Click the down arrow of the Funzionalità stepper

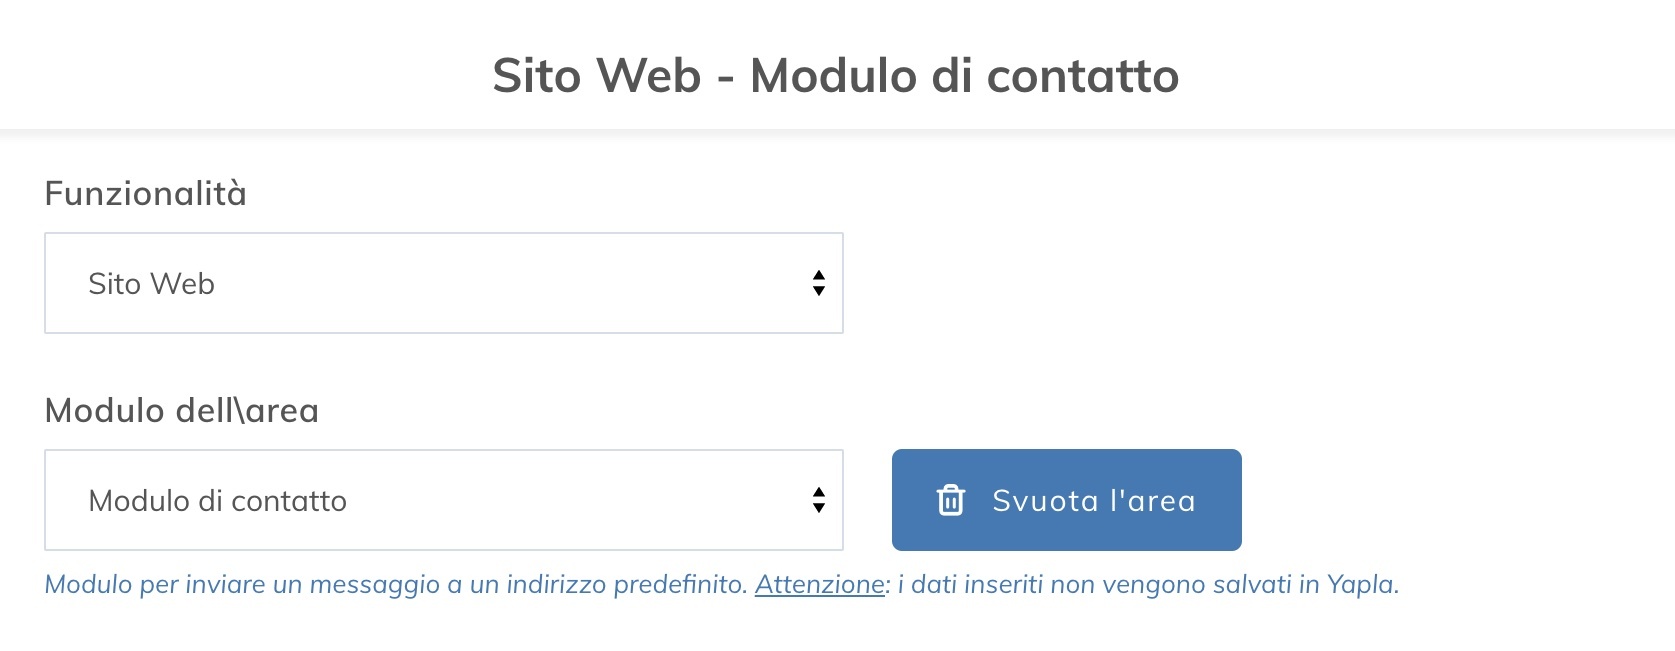(x=818, y=292)
